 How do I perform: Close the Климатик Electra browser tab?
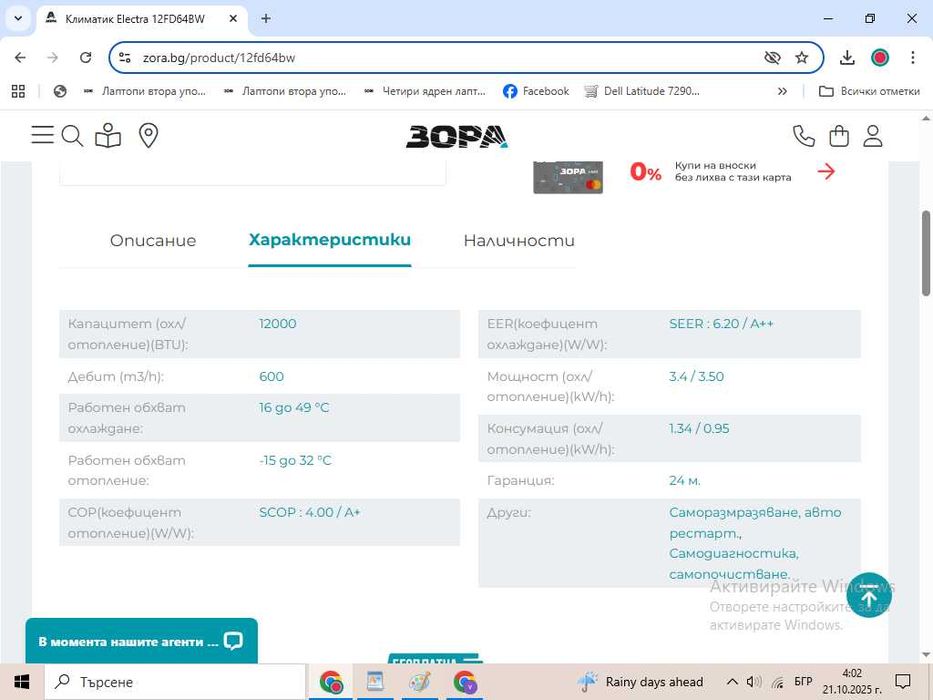coord(233,18)
